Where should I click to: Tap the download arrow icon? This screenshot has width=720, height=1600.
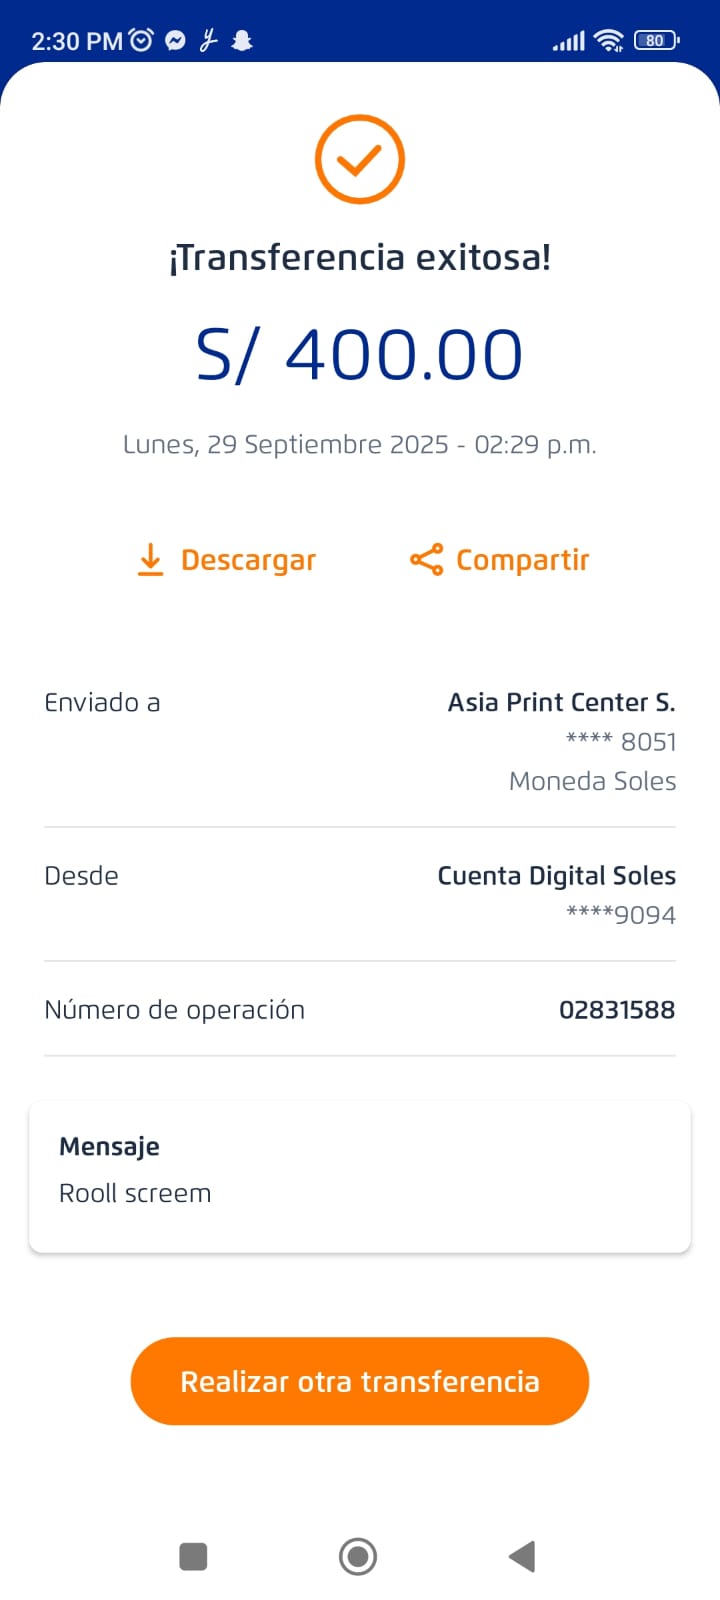click(x=150, y=560)
